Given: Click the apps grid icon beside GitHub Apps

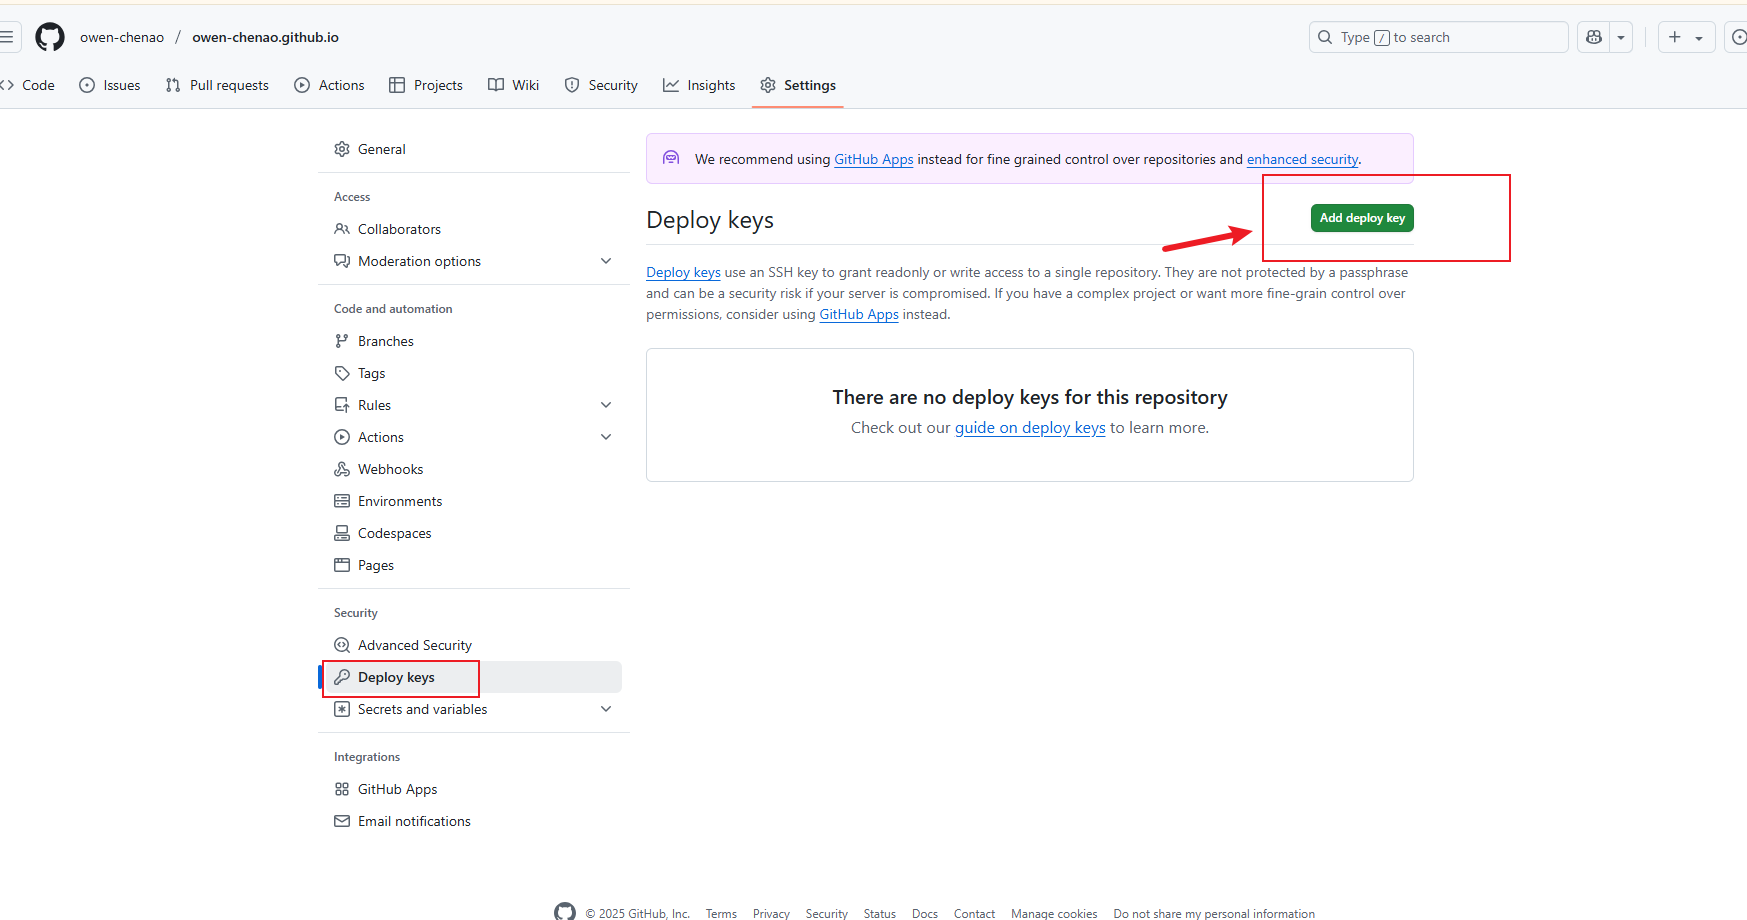Looking at the screenshot, I should coord(342,789).
